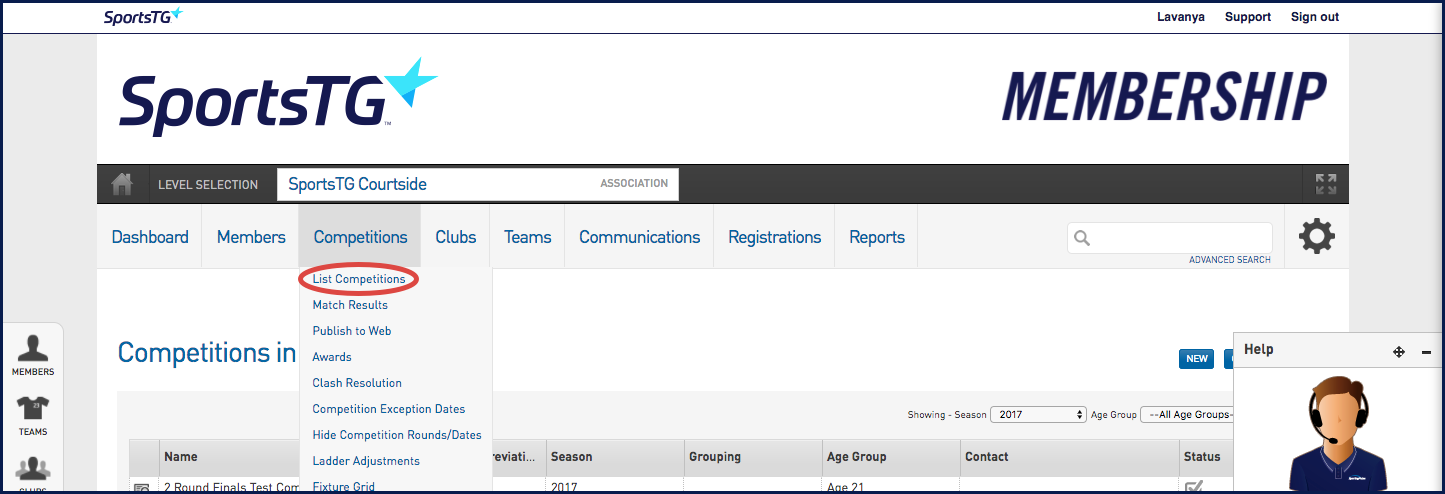The image size is (1445, 494).
Task: Open the SportsTG Courtside level selector
Action: (x=478, y=184)
